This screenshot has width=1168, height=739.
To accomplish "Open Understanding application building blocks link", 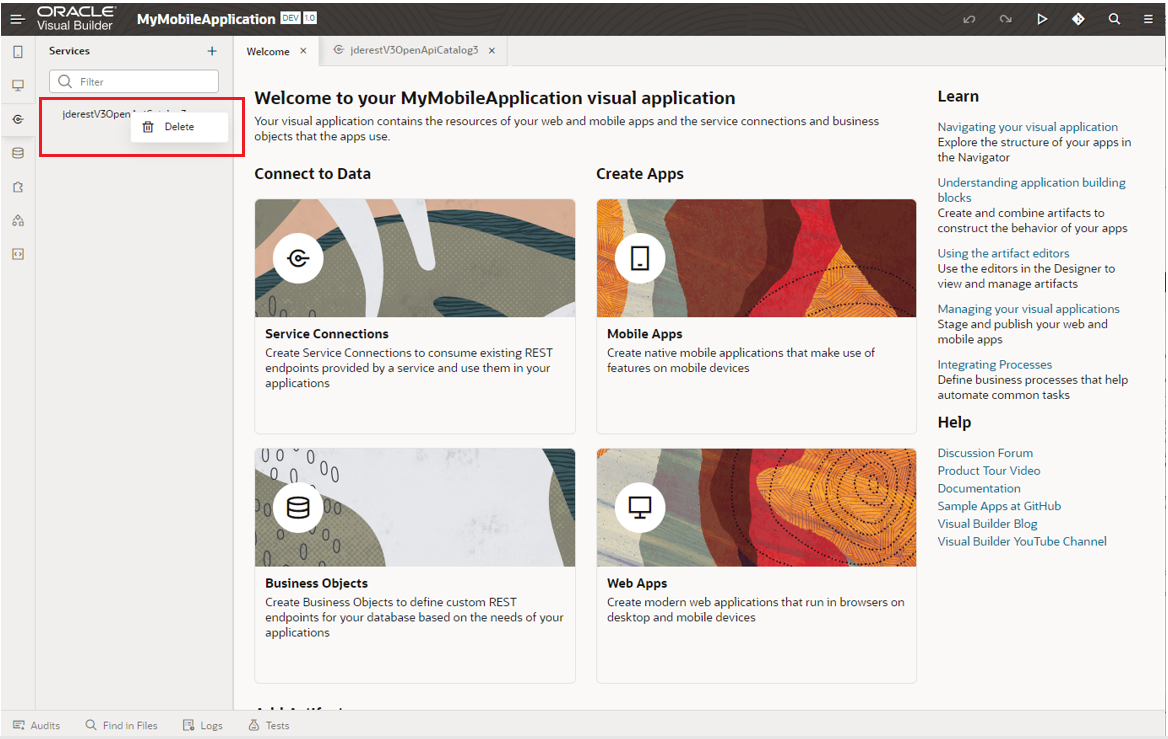I will tap(1031, 190).
